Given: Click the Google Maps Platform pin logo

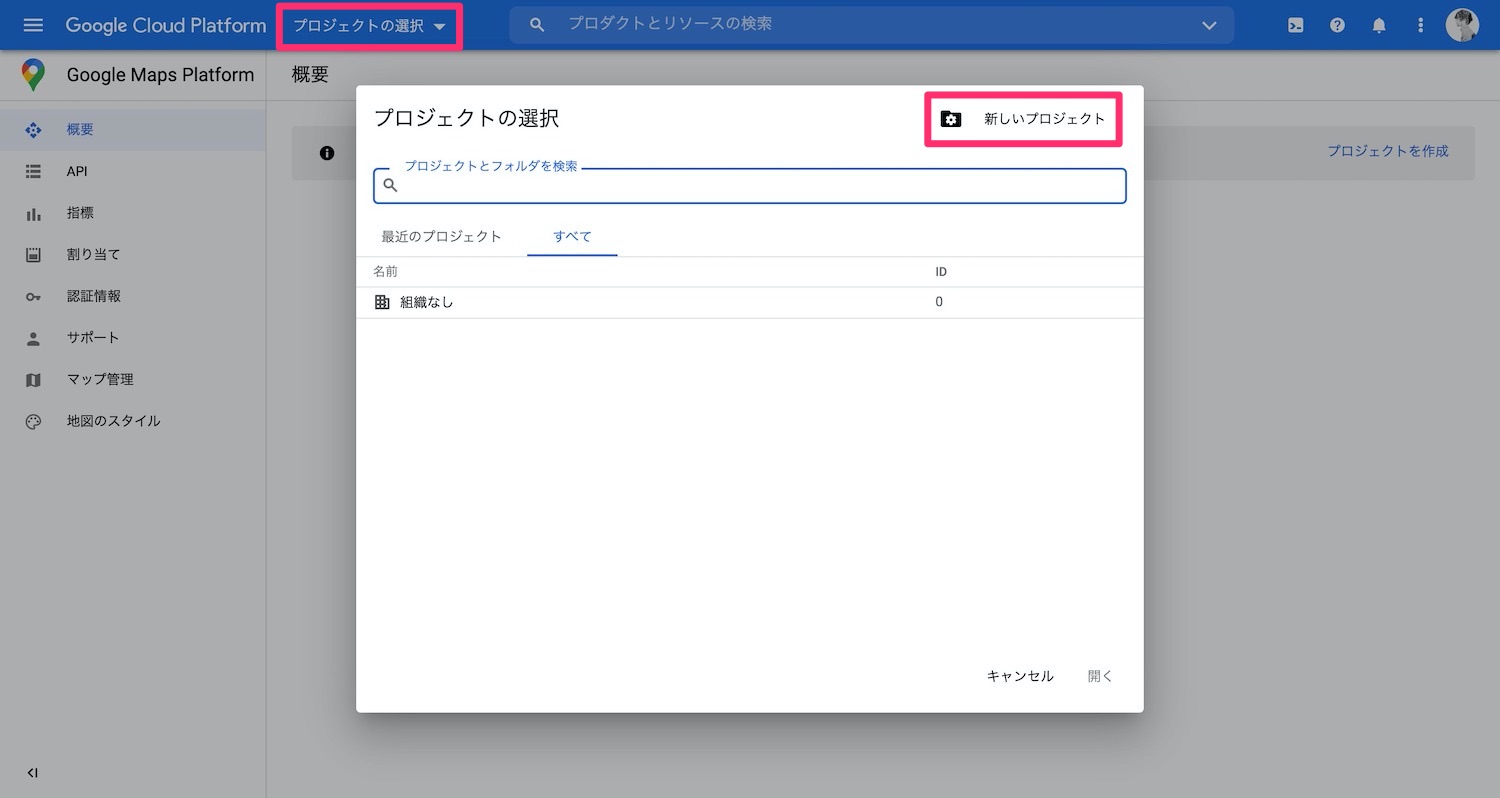Looking at the screenshot, I should point(33,74).
